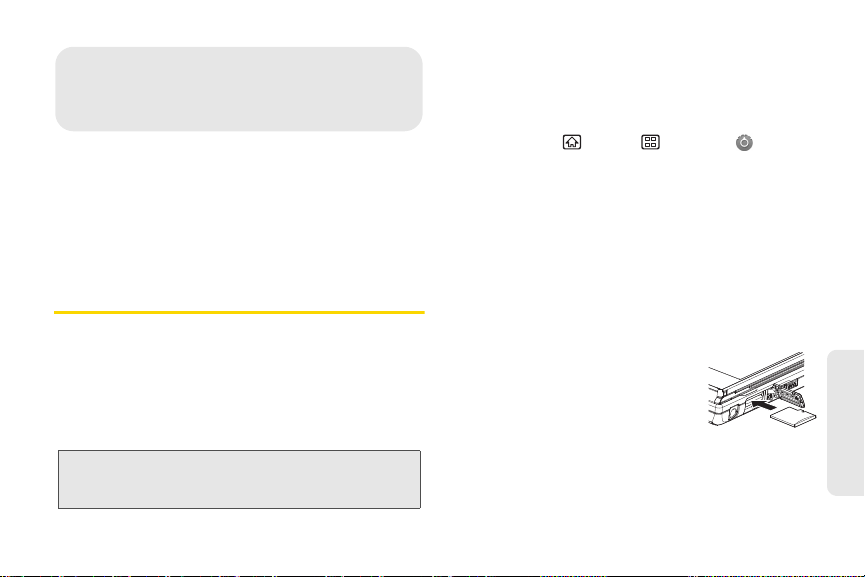Select the microSD card drawing
865x577 pixels.
click(x=793, y=418)
